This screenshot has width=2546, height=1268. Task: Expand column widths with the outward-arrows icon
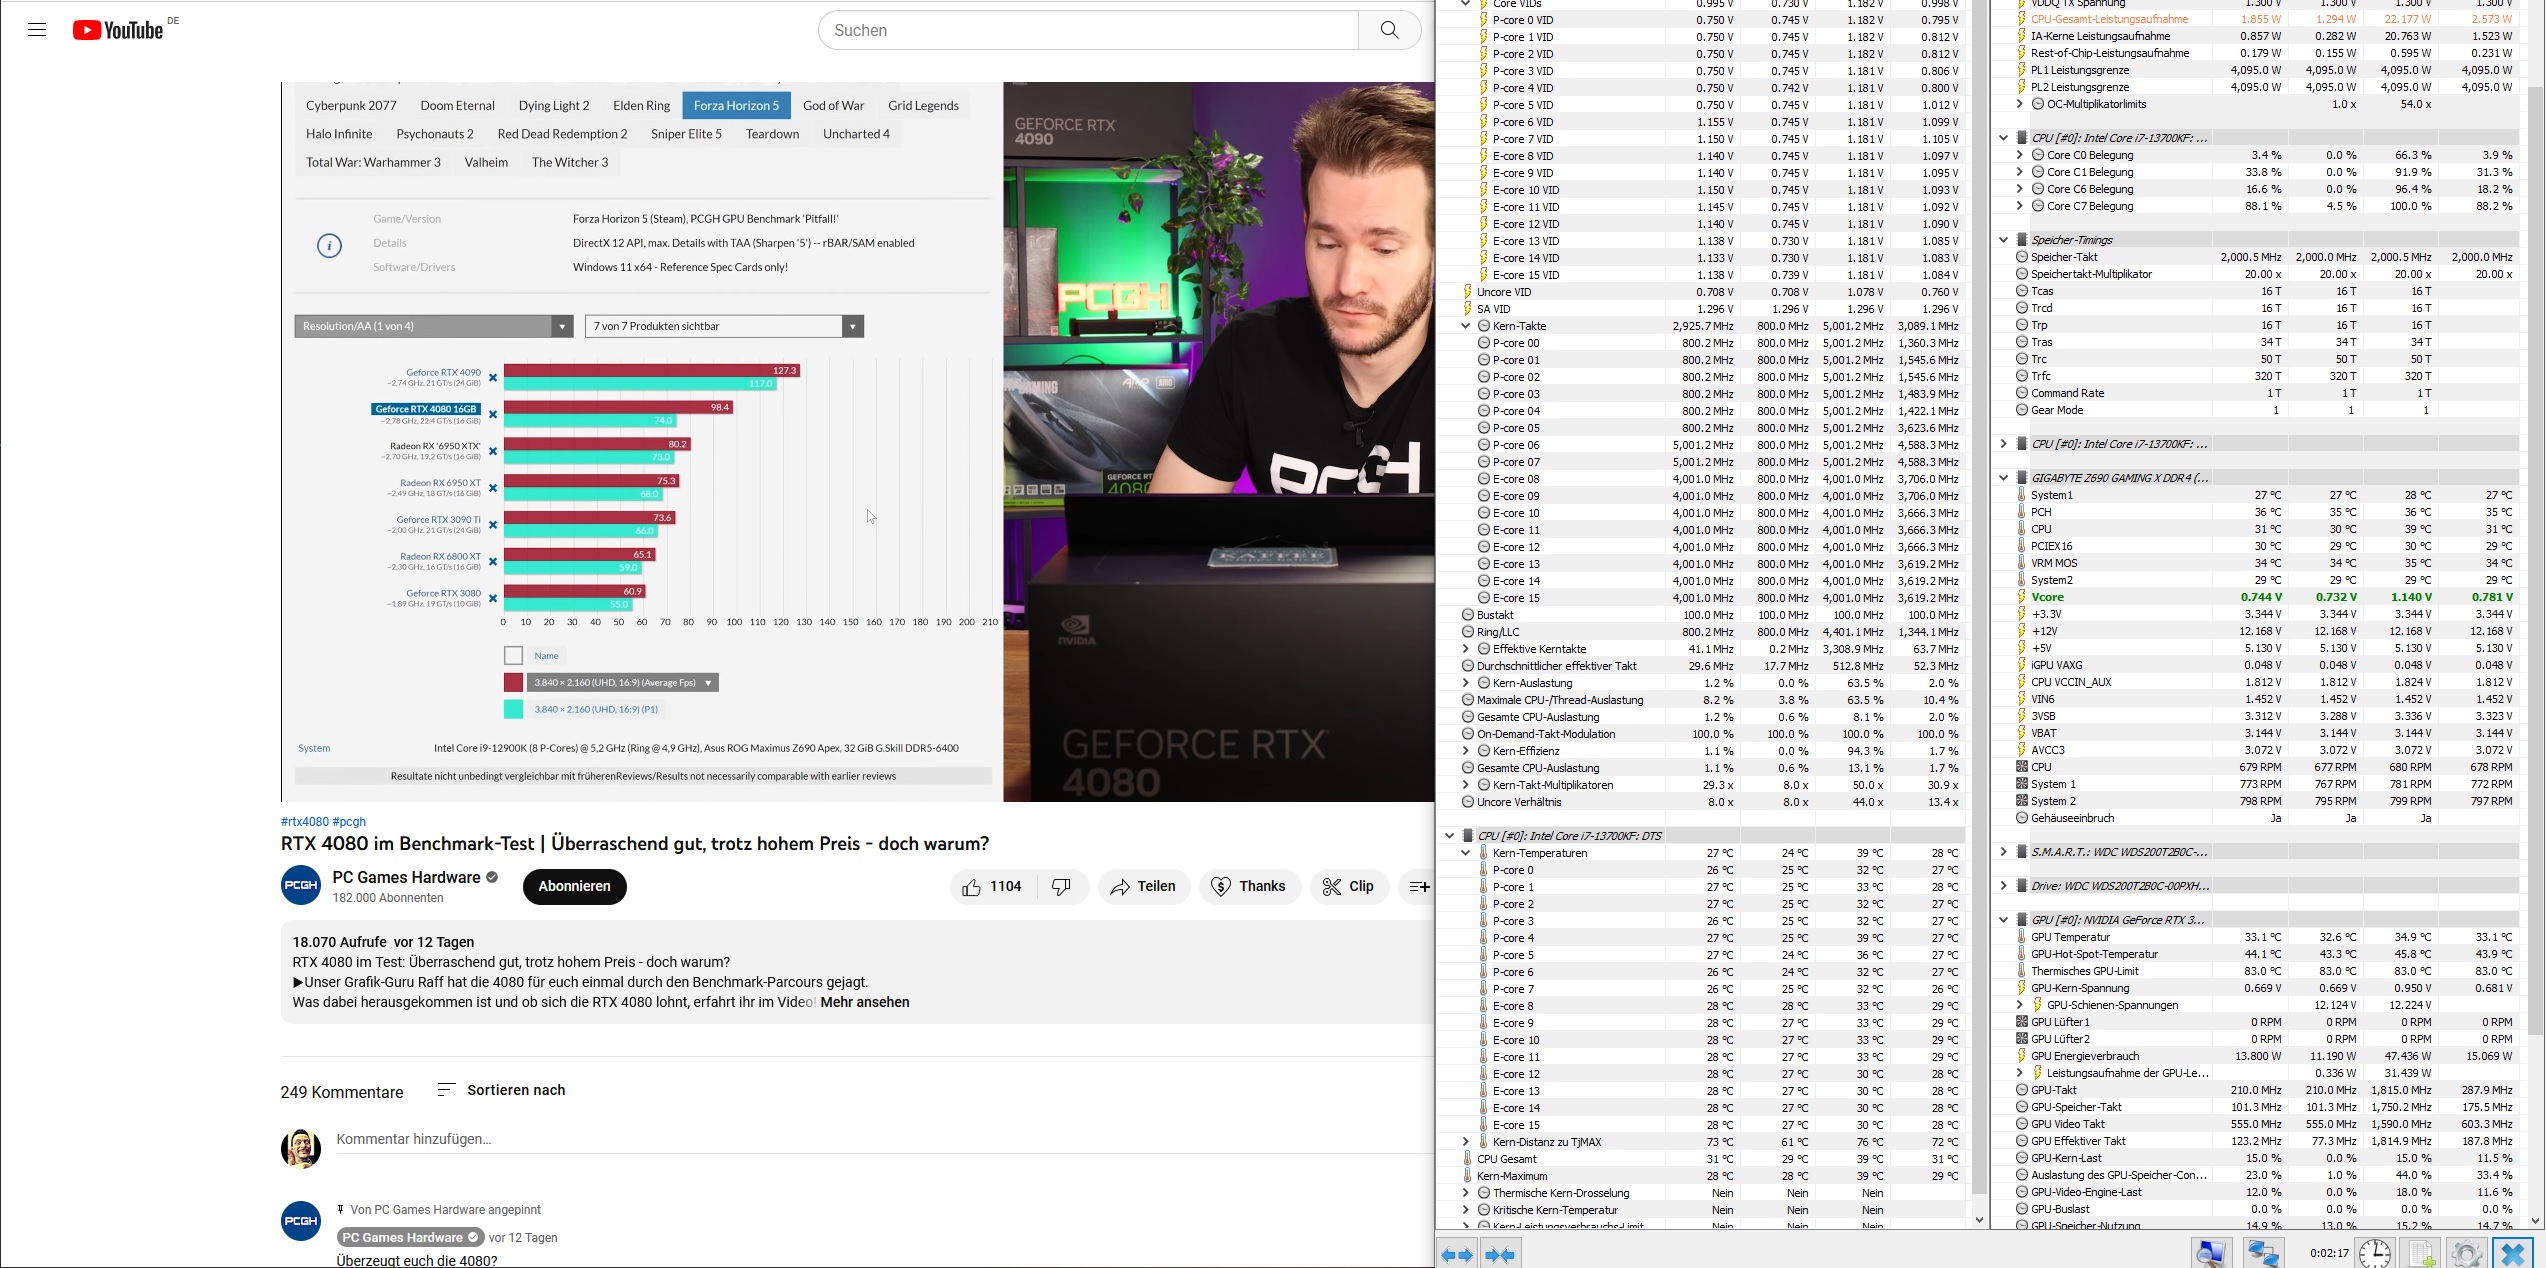pyautogui.click(x=1457, y=1253)
